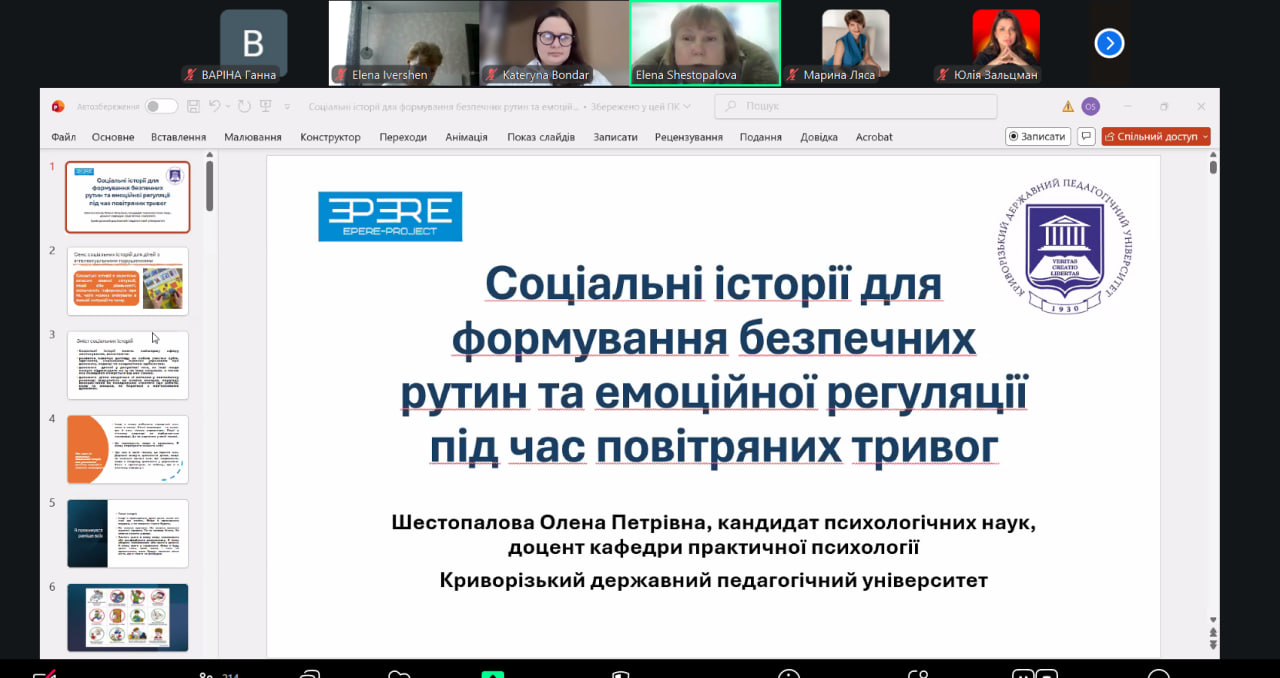1280x678 pixels.
Task: Open the Вставлення ribbon tab
Action: coord(178,137)
